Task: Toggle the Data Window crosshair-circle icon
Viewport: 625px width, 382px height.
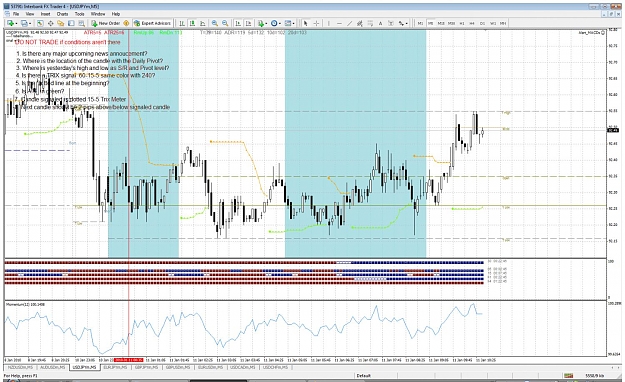Action: 50,23
